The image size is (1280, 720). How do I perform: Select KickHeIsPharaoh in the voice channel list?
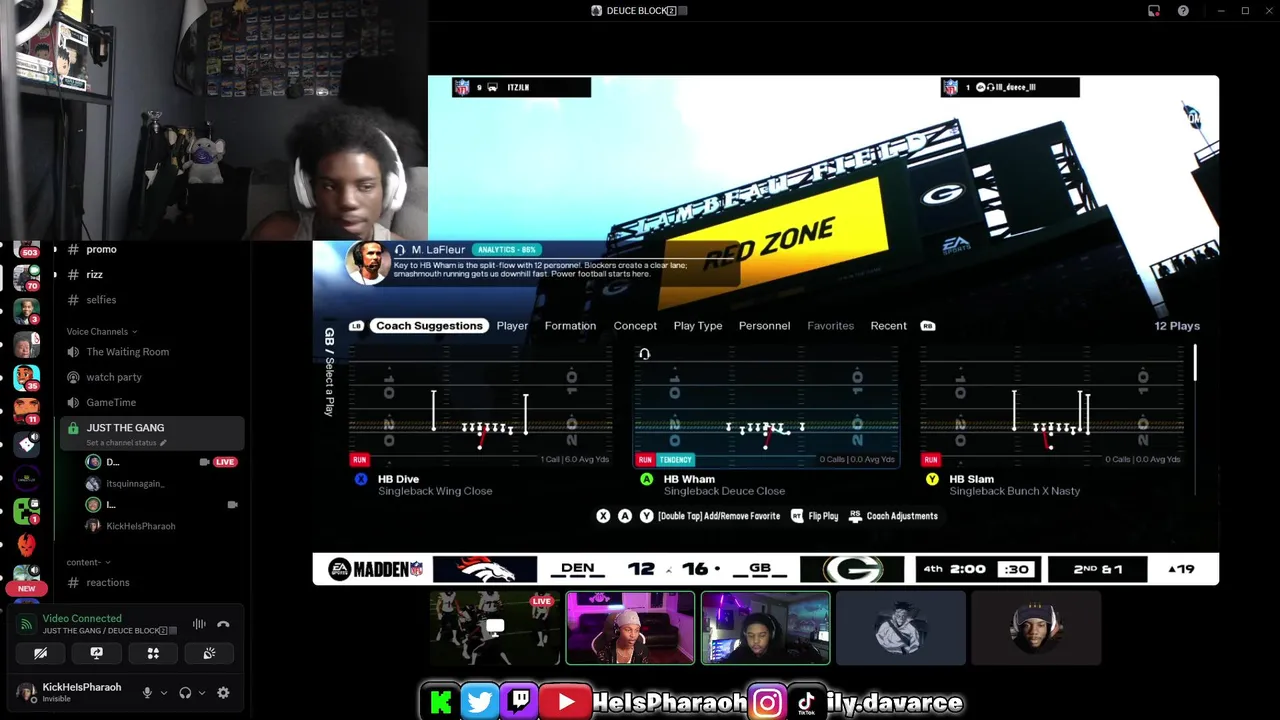tap(141, 526)
